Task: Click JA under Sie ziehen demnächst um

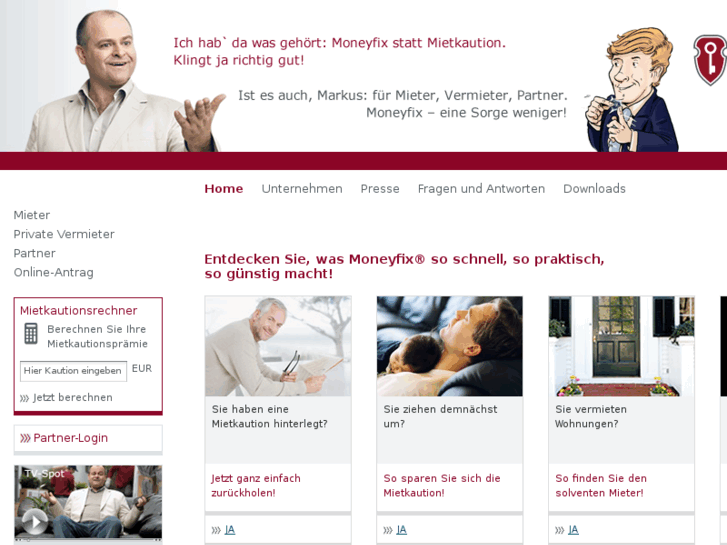Action: click(402, 530)
